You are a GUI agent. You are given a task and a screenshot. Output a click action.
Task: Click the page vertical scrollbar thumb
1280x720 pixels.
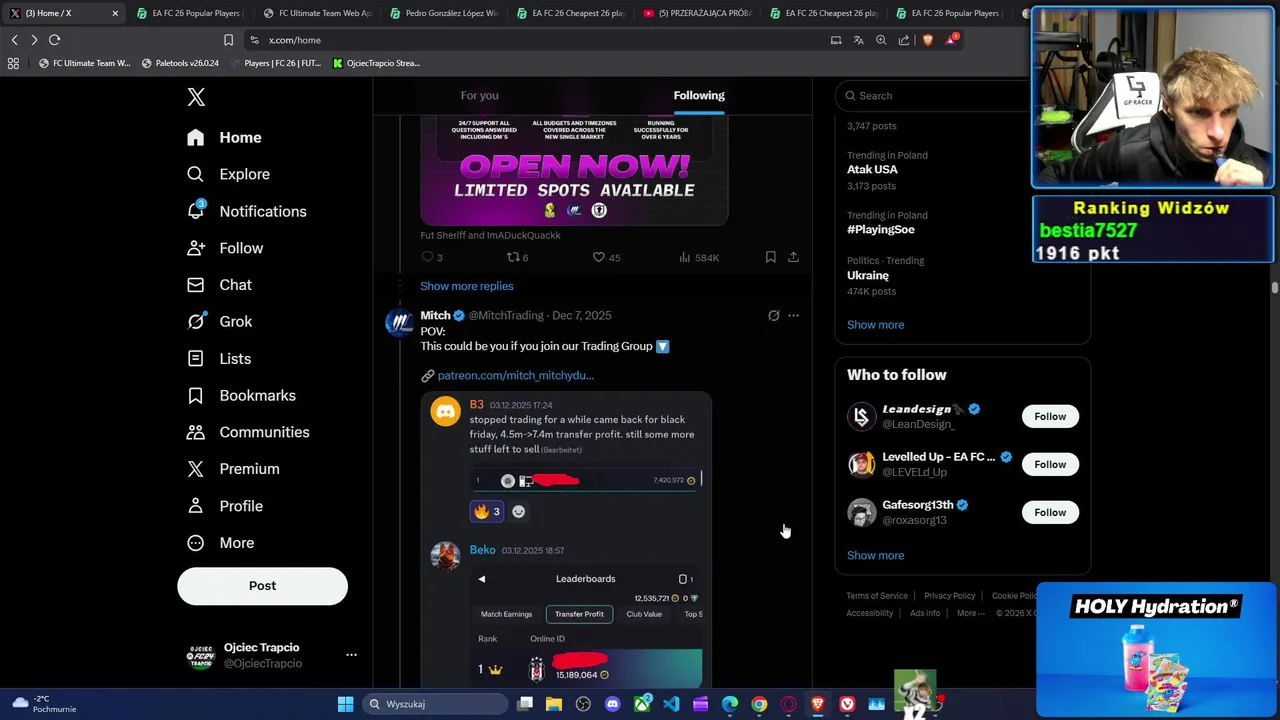pos(1274,288)
